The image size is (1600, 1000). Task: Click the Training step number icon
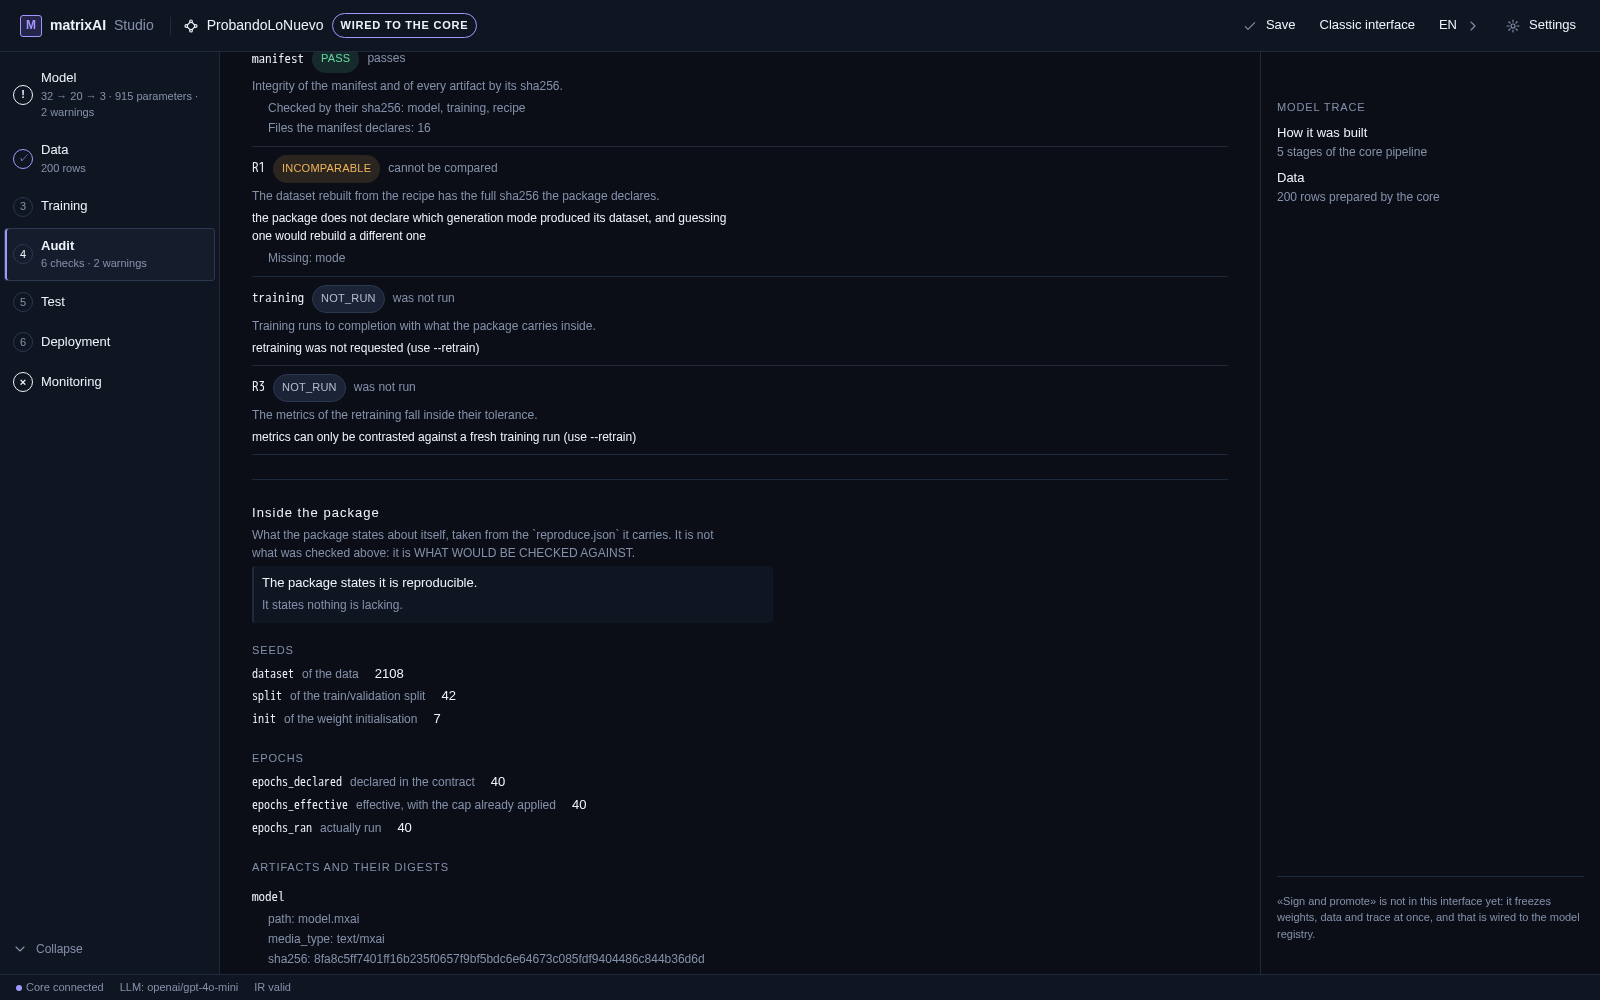[x=23, y=206]
